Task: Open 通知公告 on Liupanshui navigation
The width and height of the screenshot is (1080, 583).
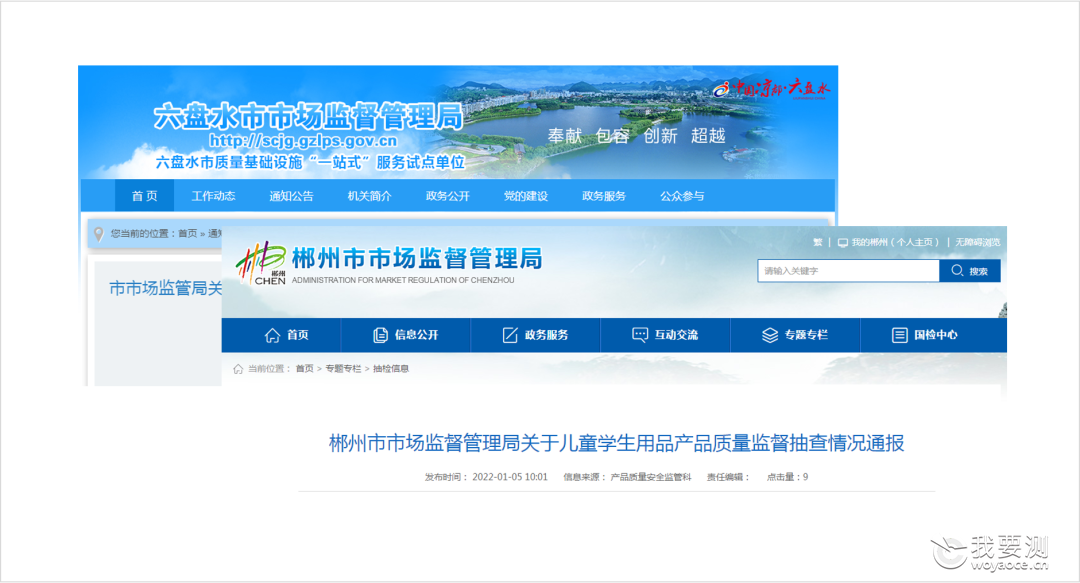Action: 291,196
